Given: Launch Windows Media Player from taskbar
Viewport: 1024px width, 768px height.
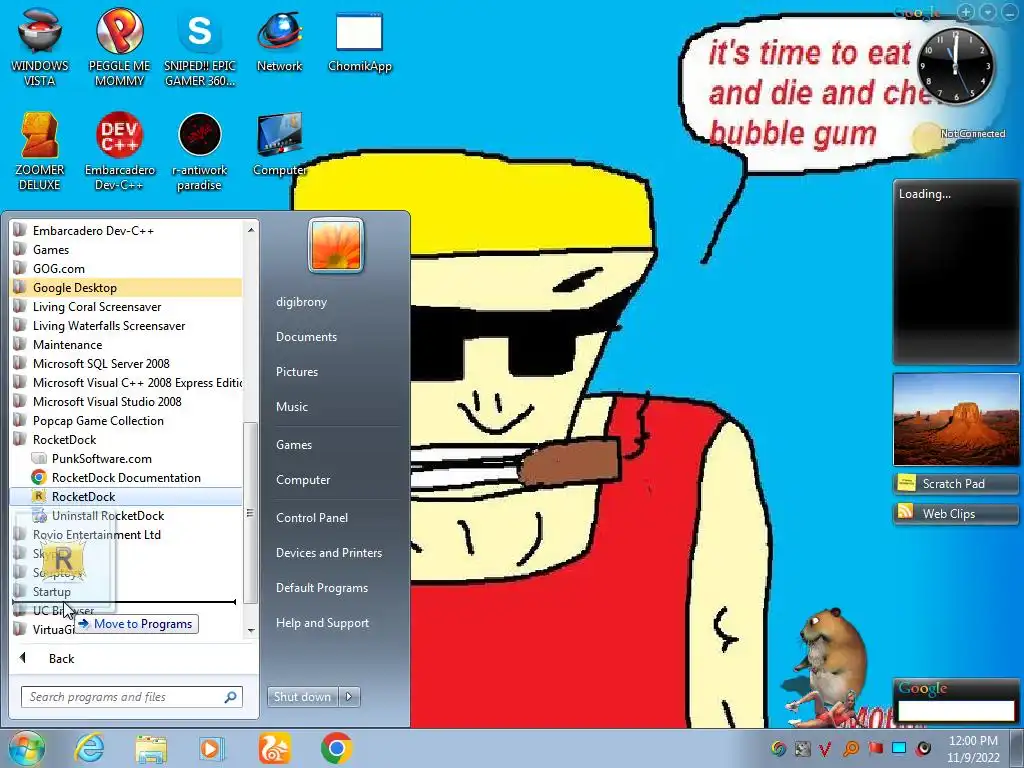Looking at the screenshot, I should pos(212,748).
